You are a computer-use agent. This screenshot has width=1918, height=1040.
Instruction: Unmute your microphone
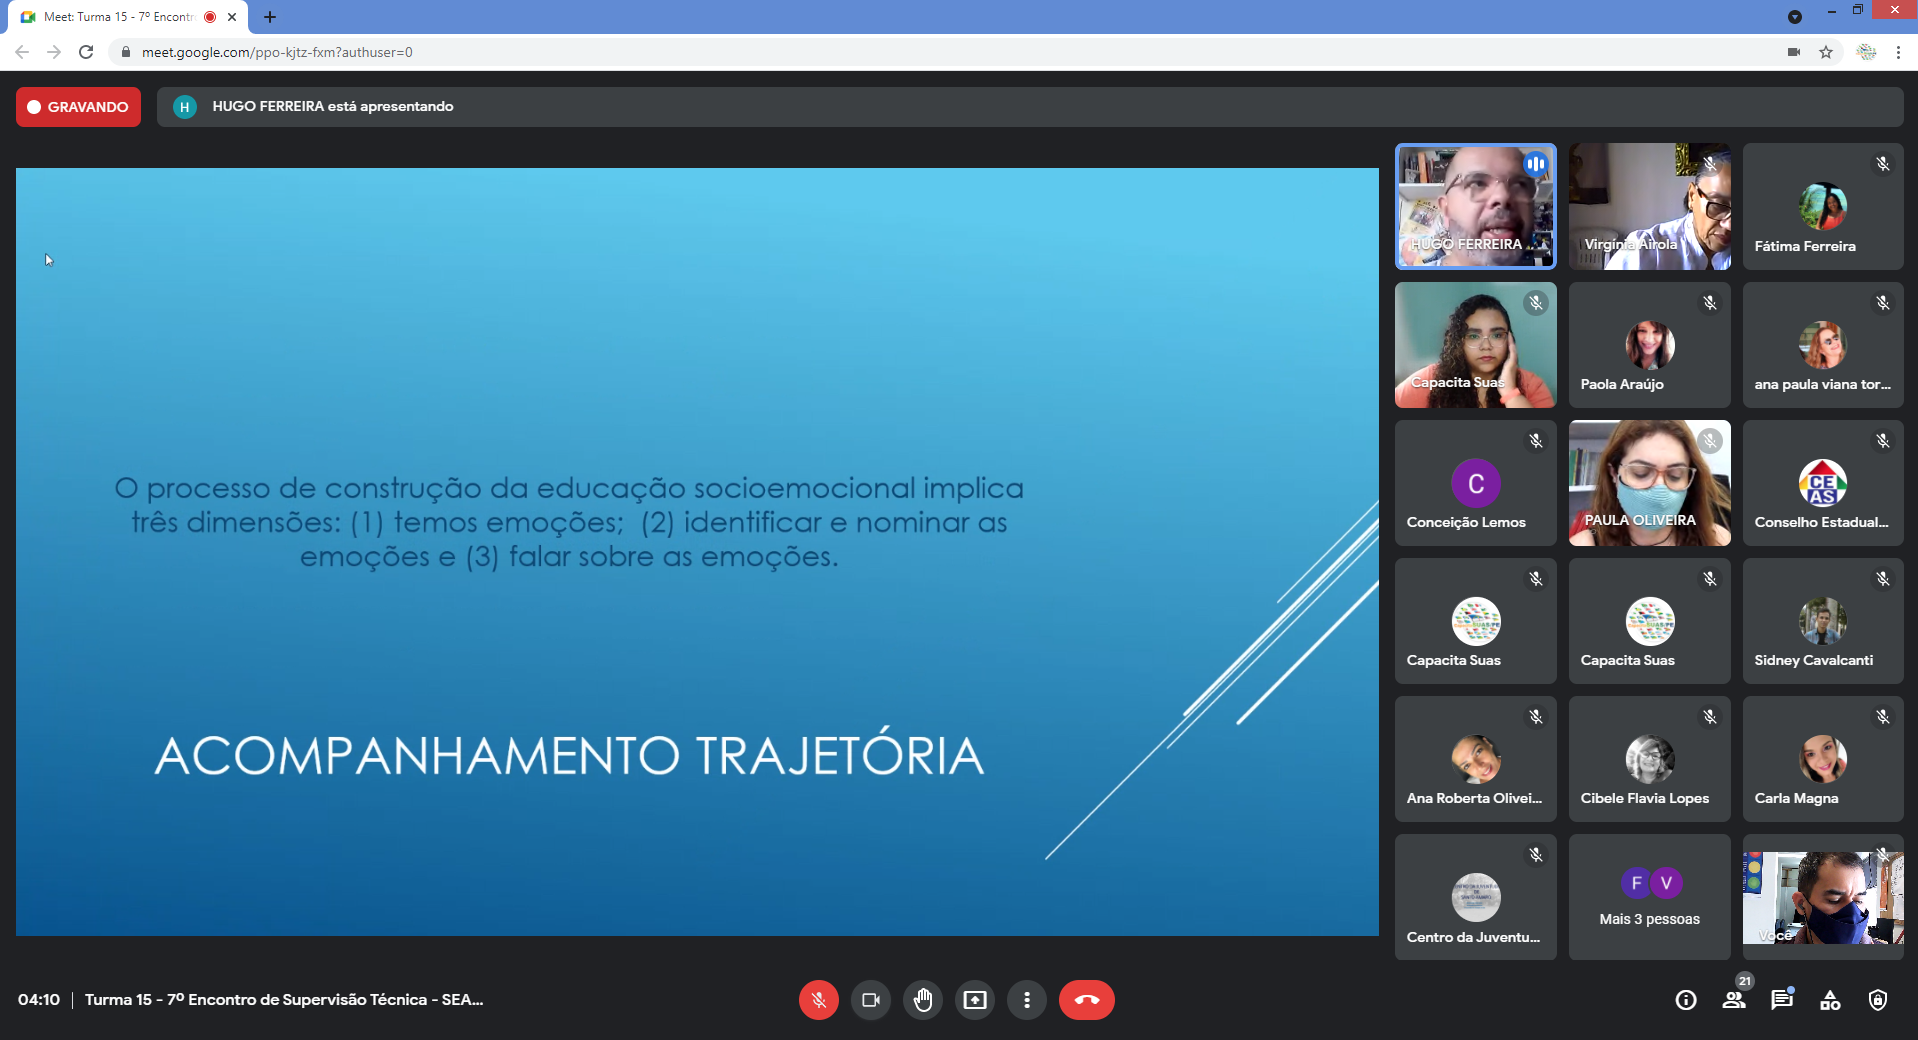(818, 1000)
